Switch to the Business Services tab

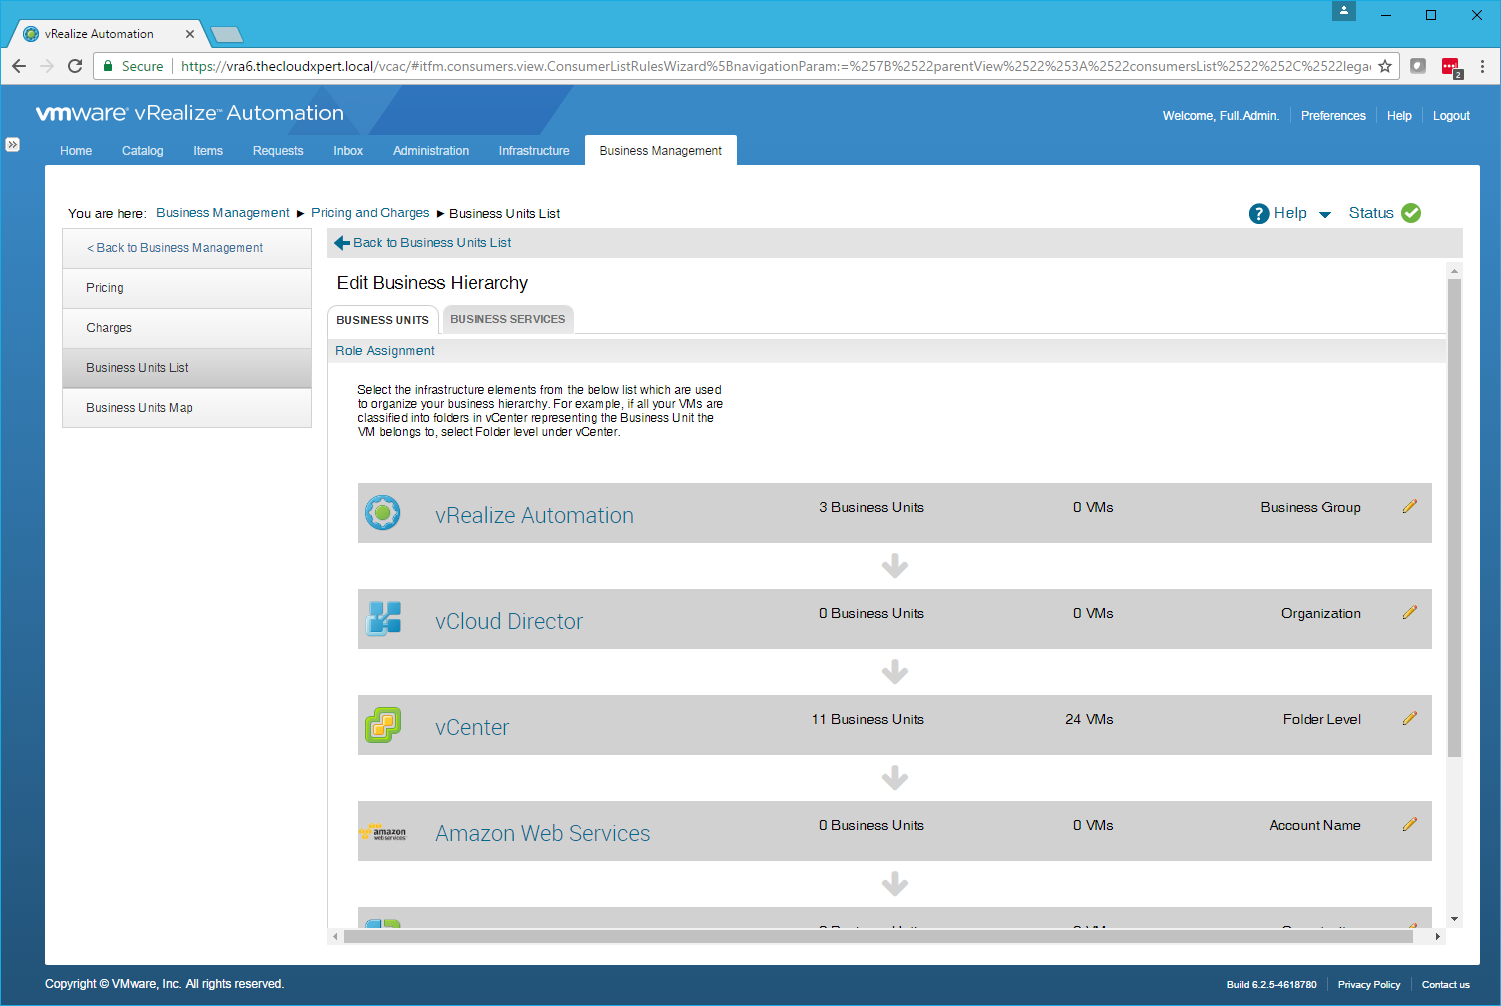click(x=507, y=319)
